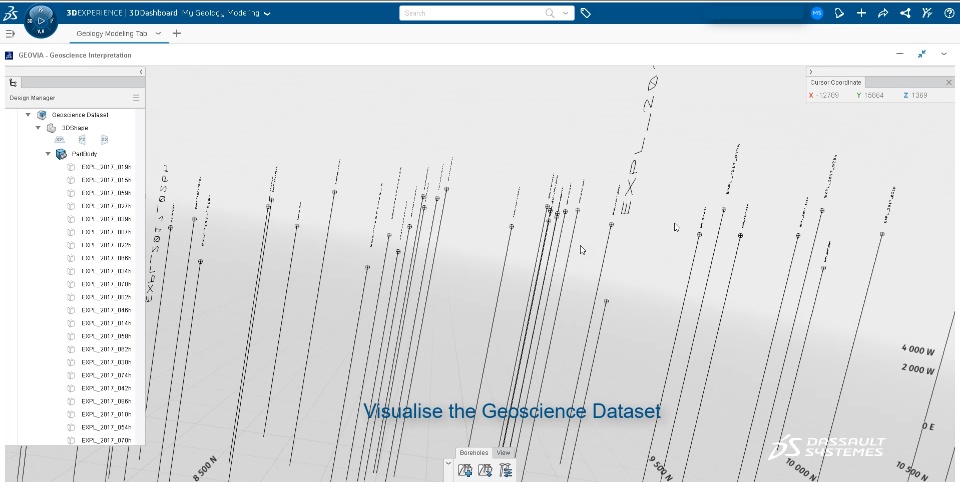The image size is (960, 487).
Task: Click the Add Boreholes icon with plus
Action: [x=465, y=470]
